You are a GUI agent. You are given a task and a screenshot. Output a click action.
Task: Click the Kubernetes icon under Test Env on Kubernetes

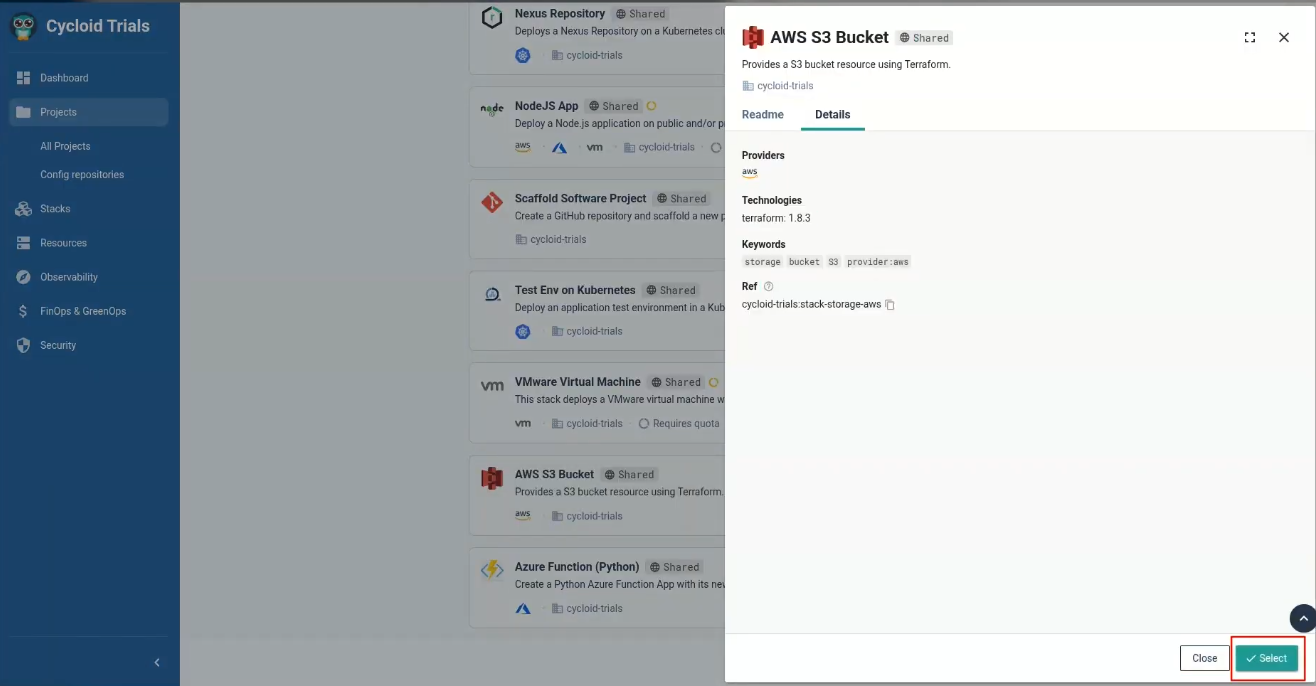click(x=522, y=332)
